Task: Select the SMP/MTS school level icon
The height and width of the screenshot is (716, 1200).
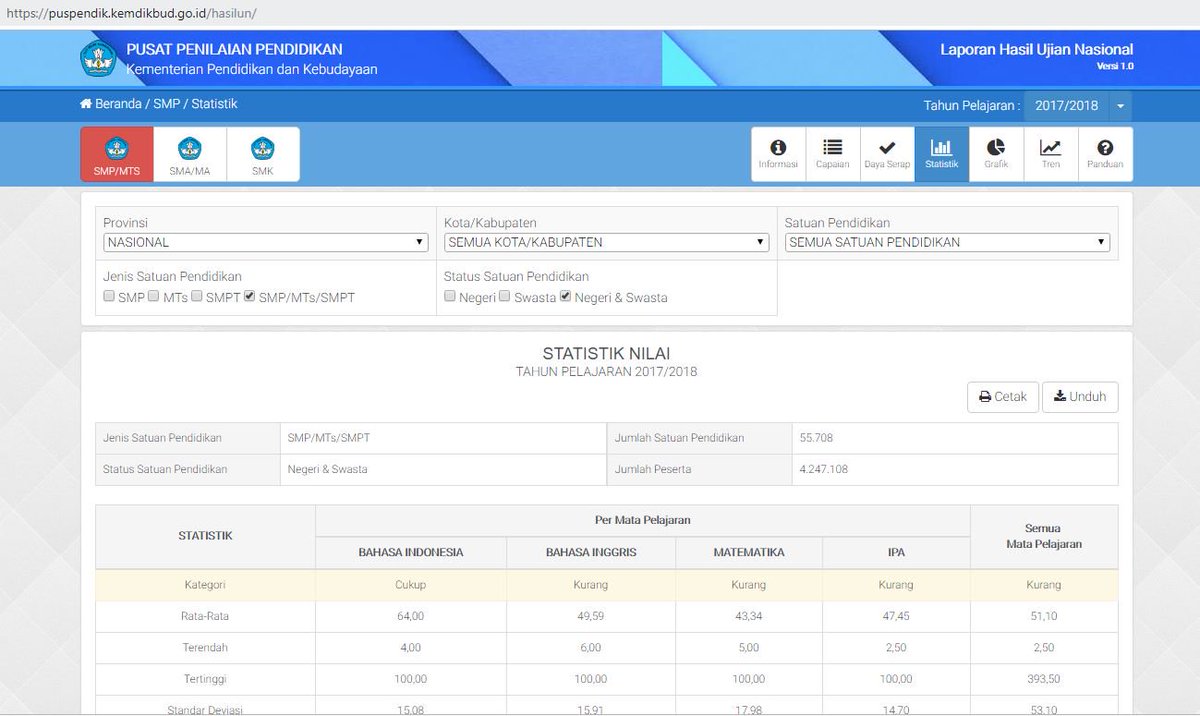Action: pyautogui.click(x=117, y=154)
